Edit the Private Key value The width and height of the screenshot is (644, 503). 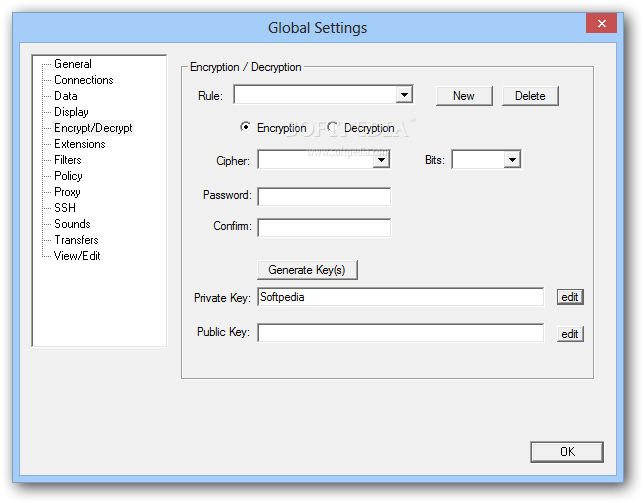570,297
